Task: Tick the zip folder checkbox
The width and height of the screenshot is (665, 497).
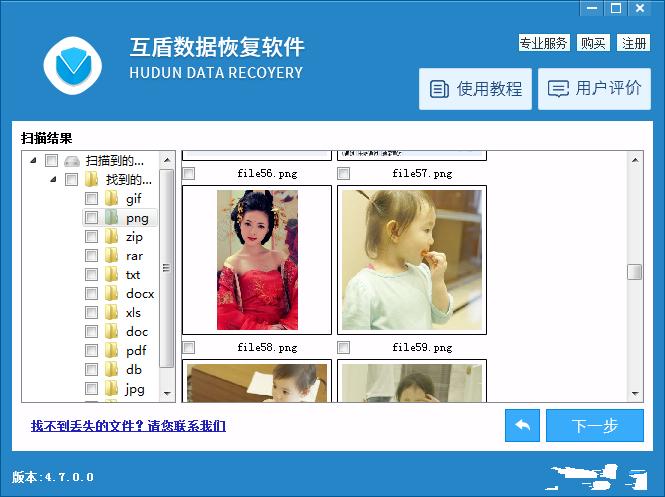Action: click(91, 236)
